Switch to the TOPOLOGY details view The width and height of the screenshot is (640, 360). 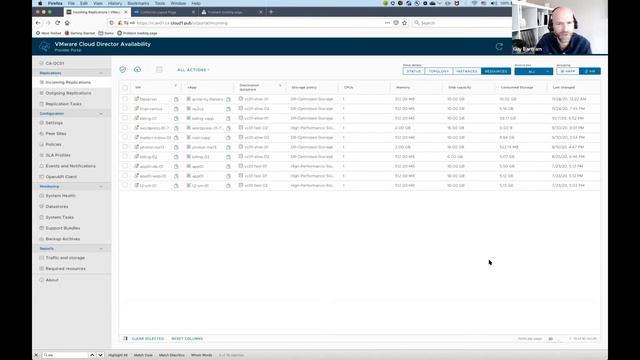[x=439, y=71]
